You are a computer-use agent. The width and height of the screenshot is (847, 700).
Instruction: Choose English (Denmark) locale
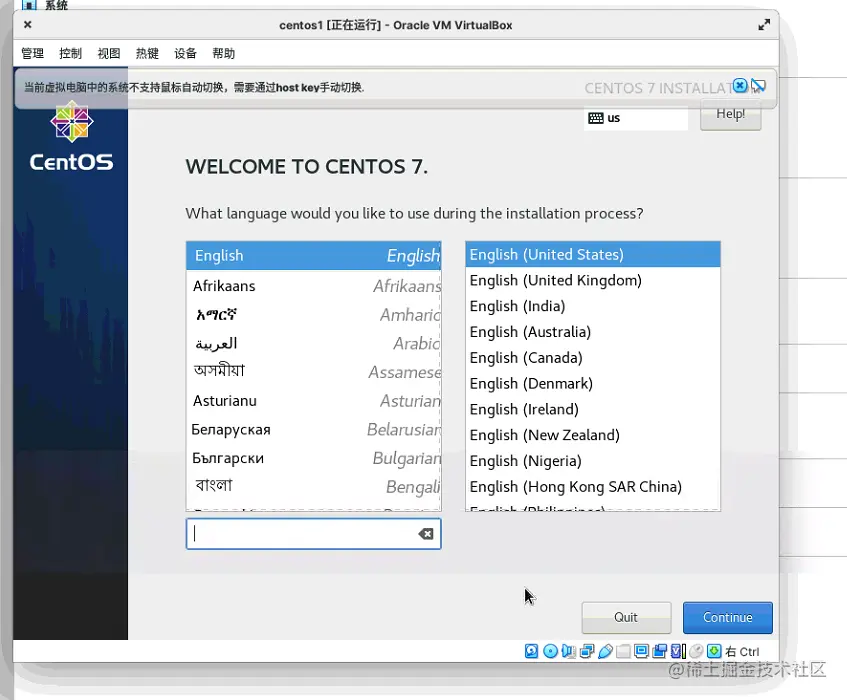point(593,383)
